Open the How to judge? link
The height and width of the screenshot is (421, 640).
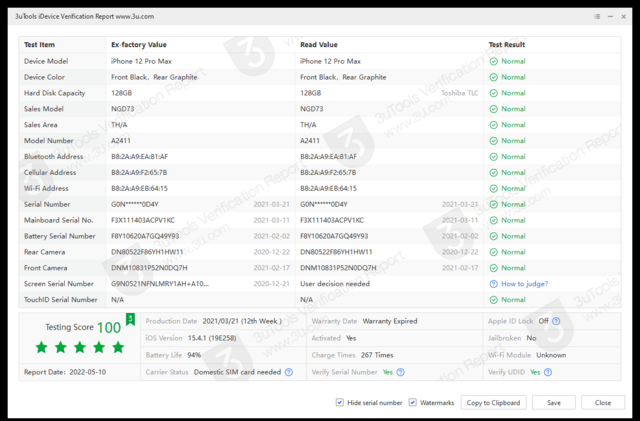[524, 284]
